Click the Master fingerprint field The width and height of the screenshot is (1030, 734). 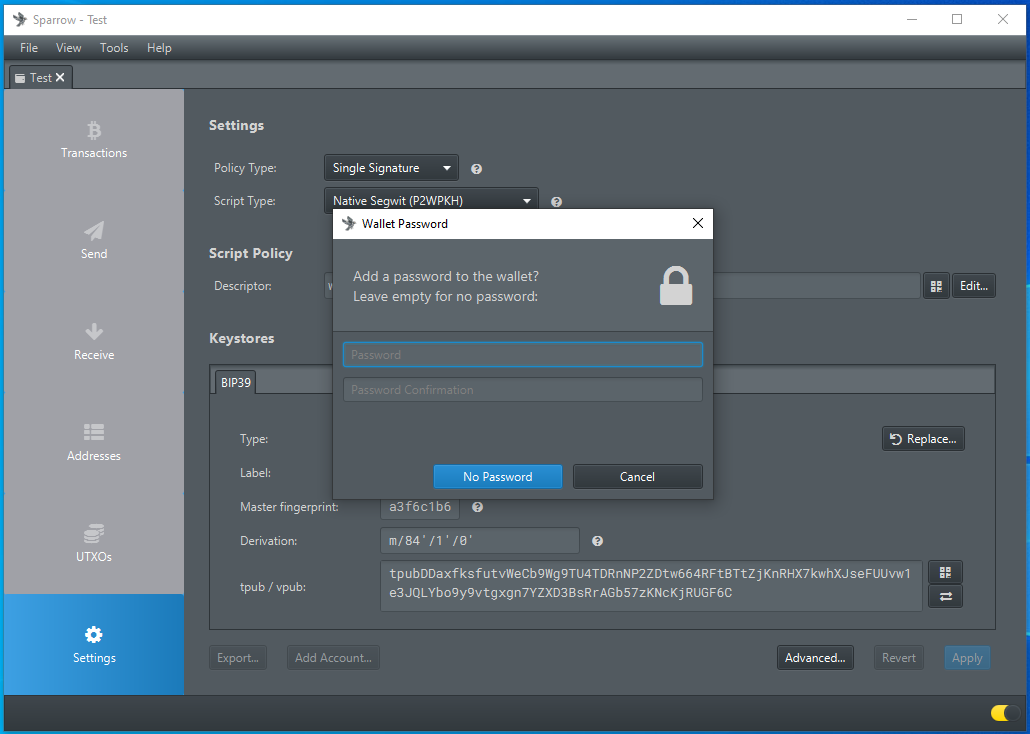(x=420, y=507)
